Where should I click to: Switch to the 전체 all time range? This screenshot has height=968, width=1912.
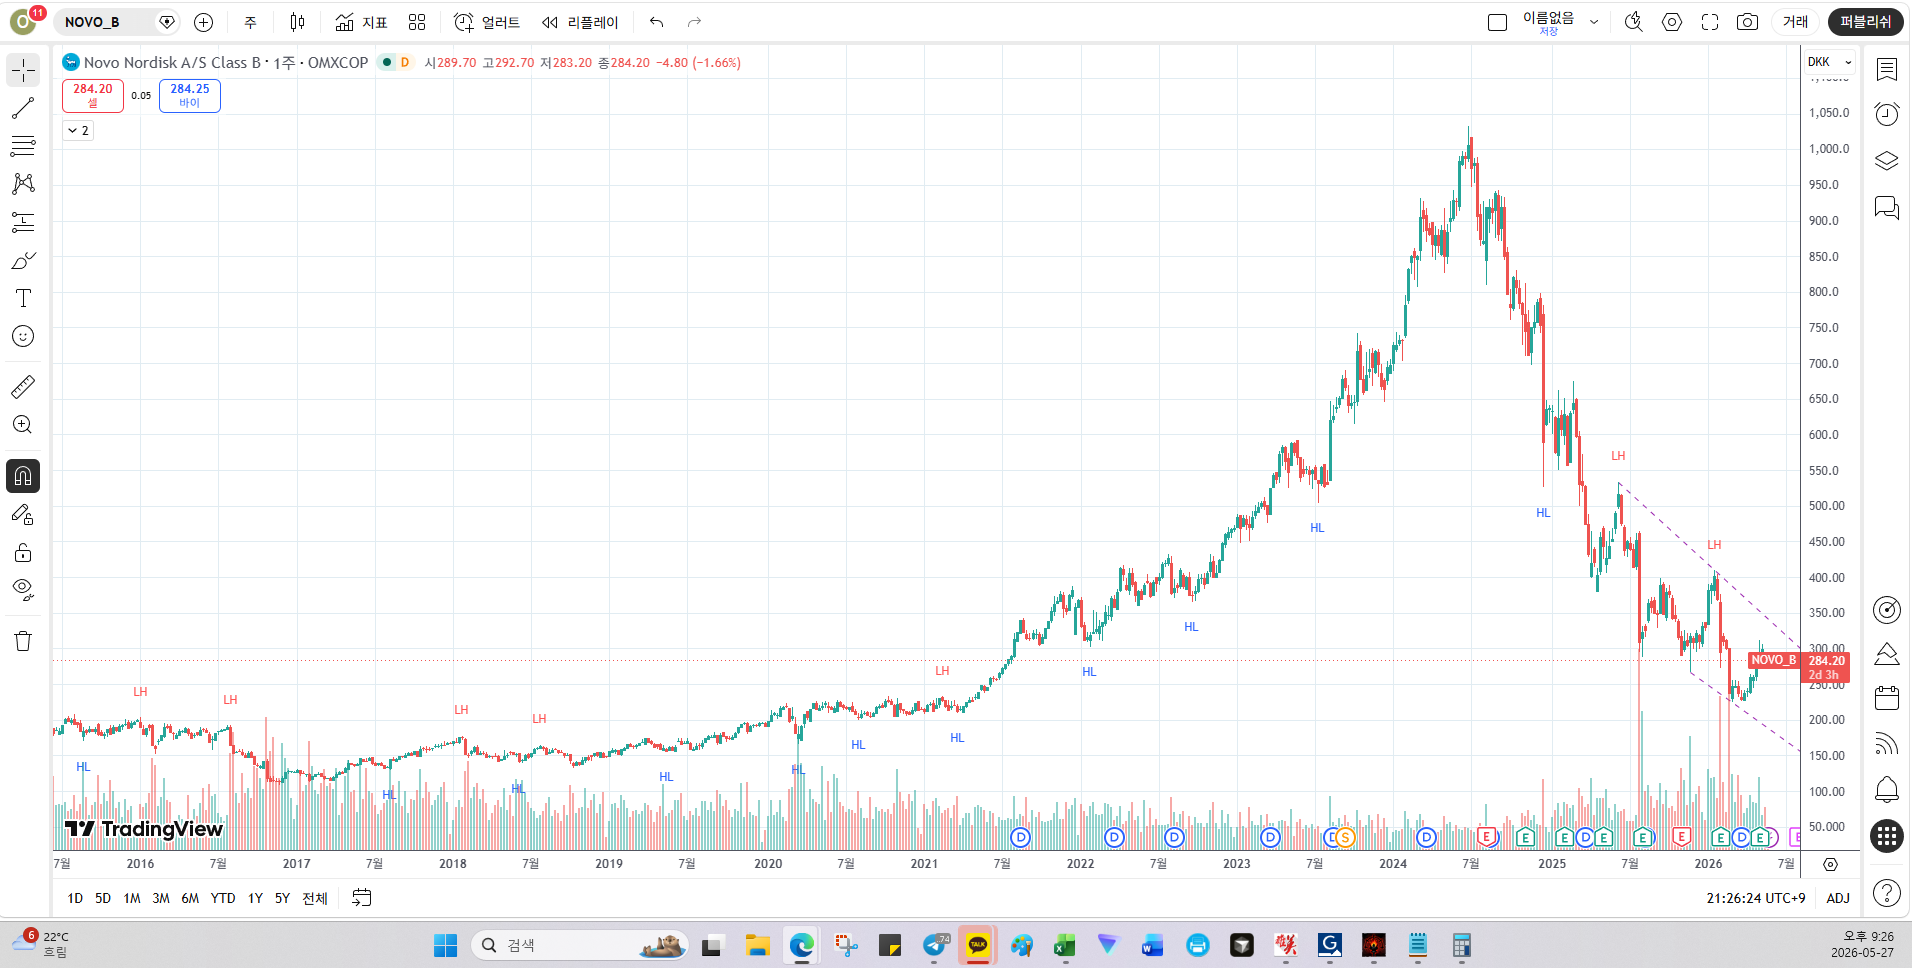pyautogui.click(x=315, y=898)
